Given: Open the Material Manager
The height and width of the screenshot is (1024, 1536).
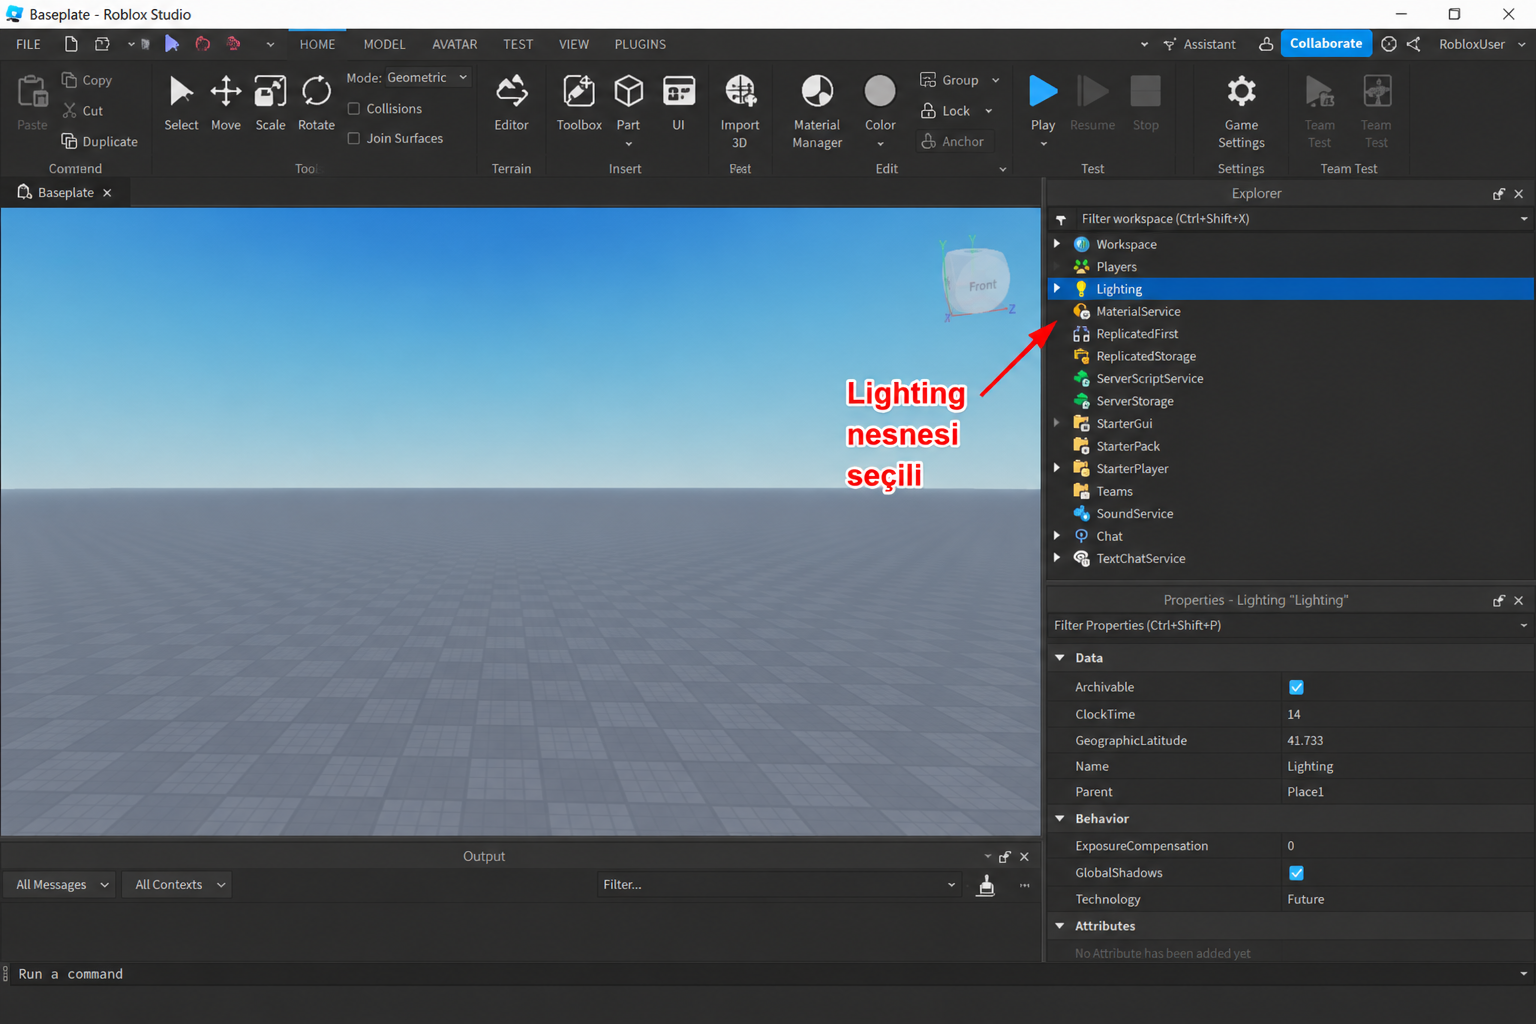Looking at the screenshot, I should 817,111.
